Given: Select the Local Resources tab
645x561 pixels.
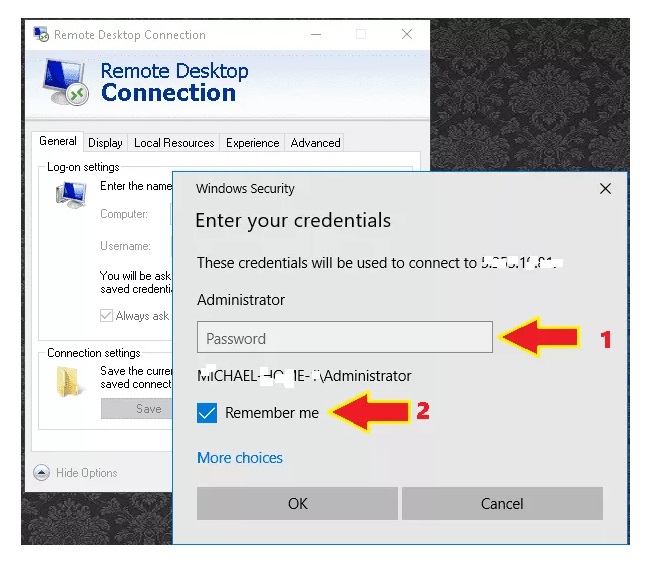Looking at the screenshot, I should coord(174,143).
